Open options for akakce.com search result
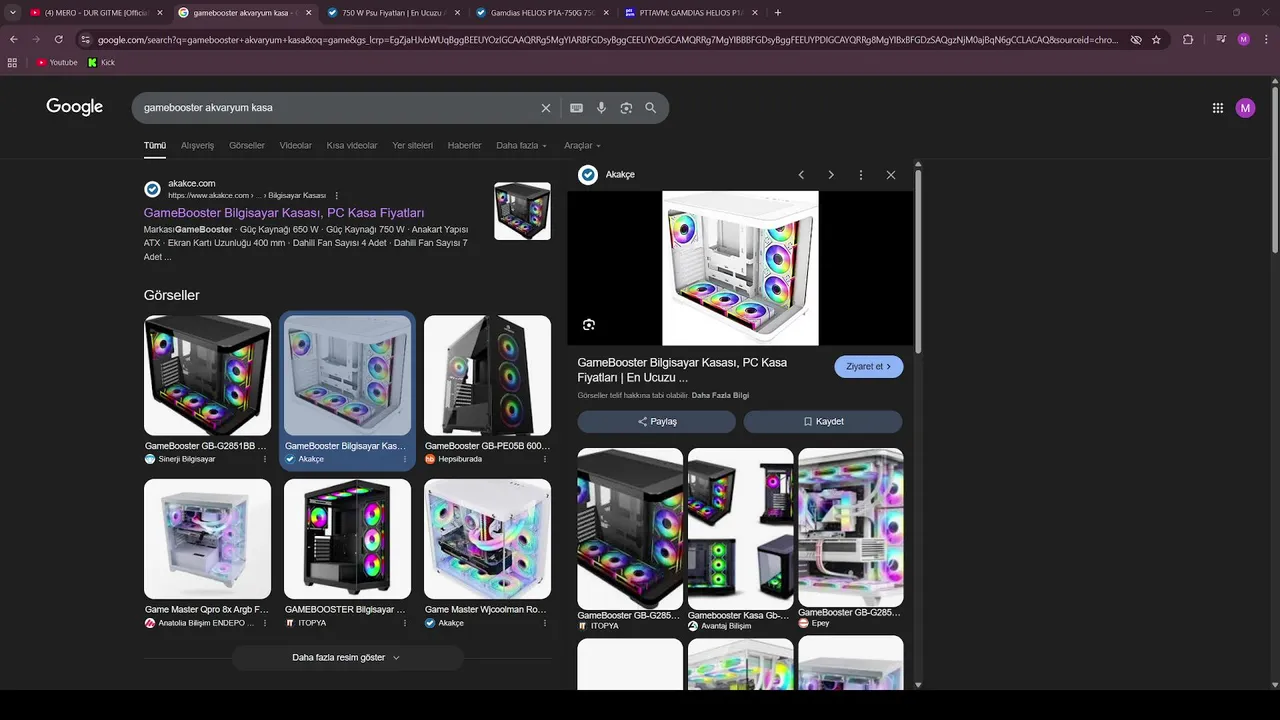 337,196
